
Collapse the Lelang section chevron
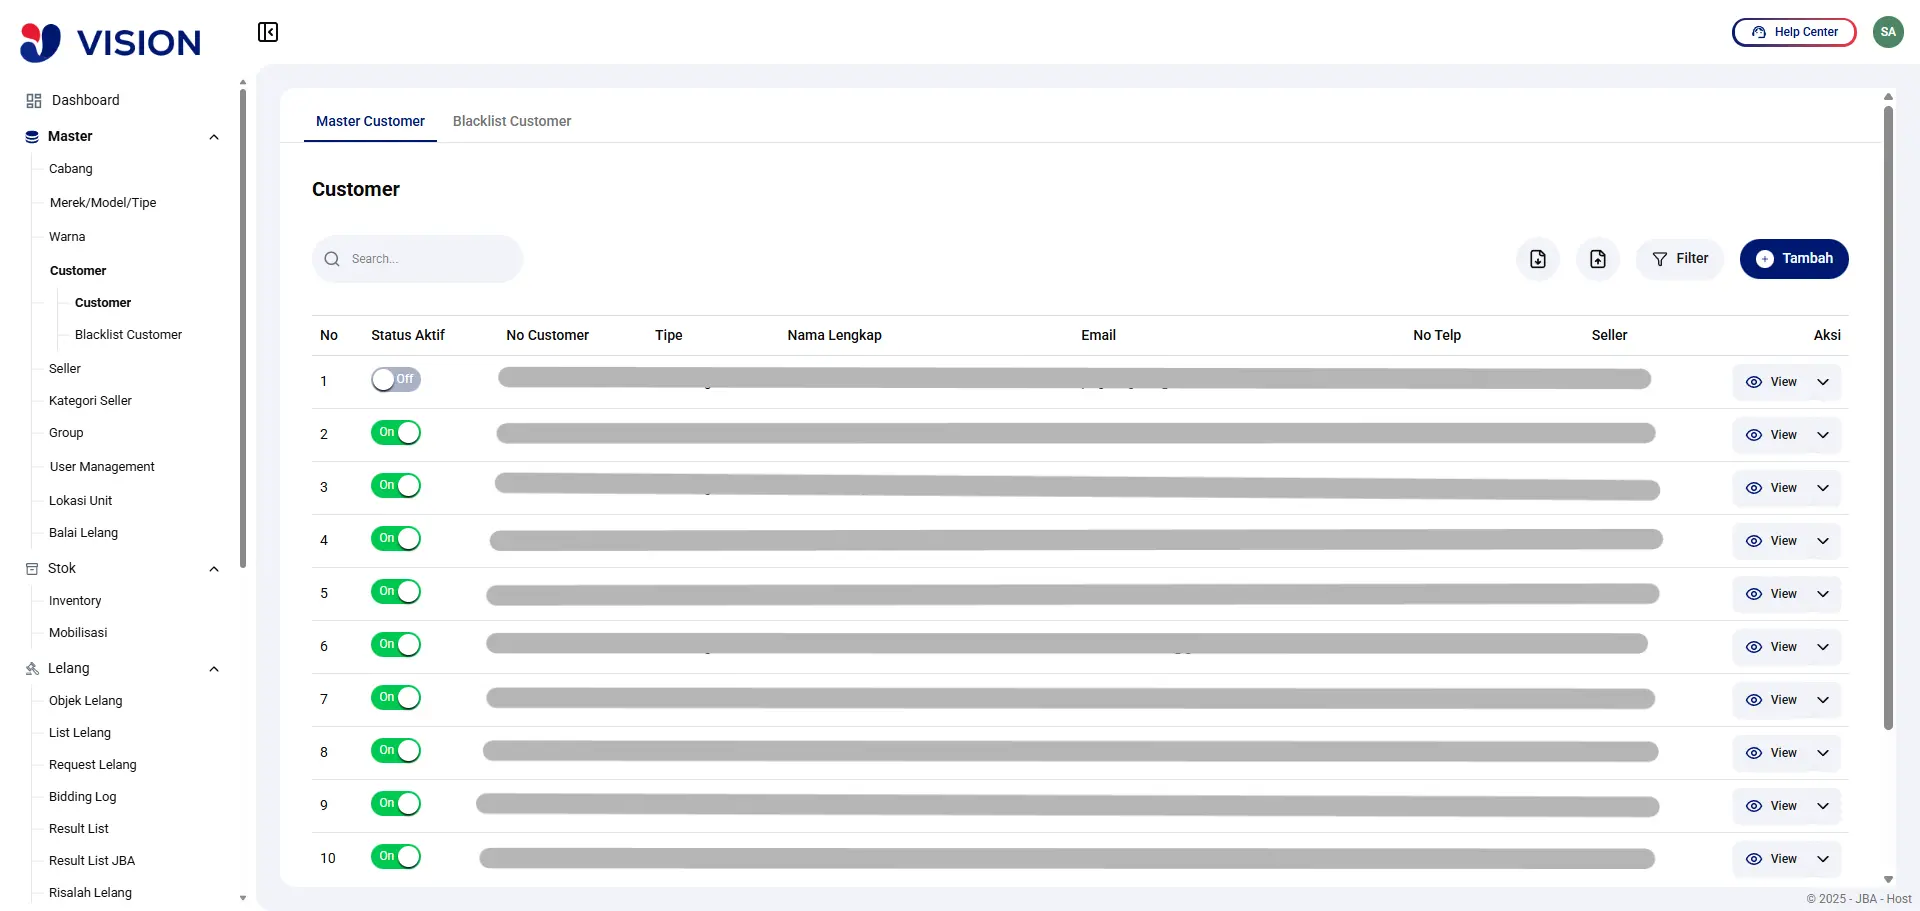(213, 669)
